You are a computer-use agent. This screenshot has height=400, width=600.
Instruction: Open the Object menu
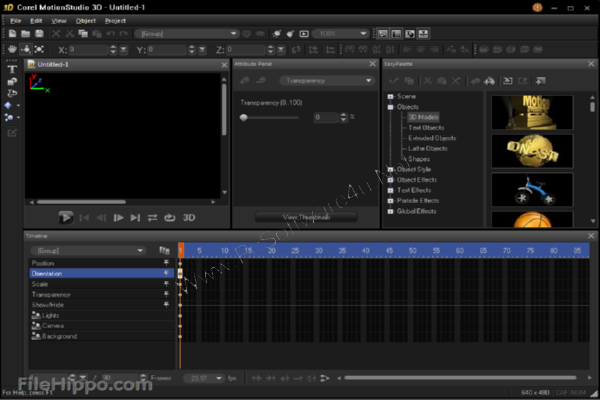pos(86,21)
